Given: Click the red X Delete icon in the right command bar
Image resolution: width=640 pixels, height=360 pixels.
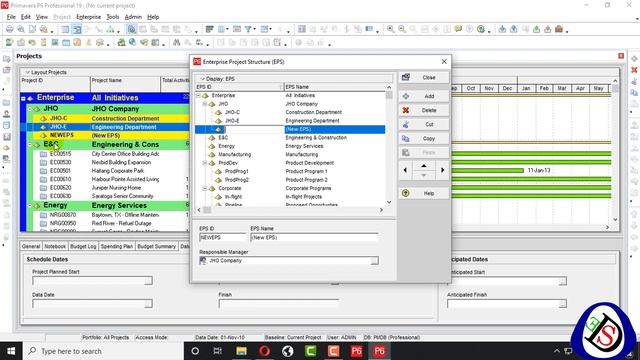Looking at the screenshot, I should [x=634, y=70].
